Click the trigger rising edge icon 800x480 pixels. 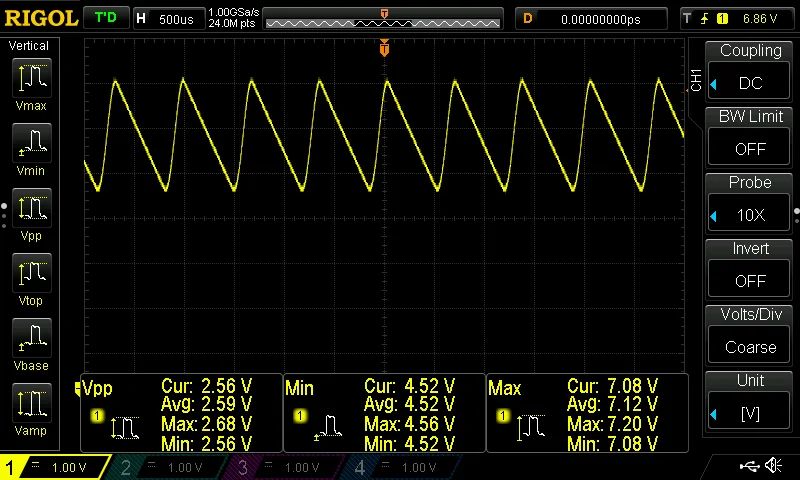coord(705,19)
